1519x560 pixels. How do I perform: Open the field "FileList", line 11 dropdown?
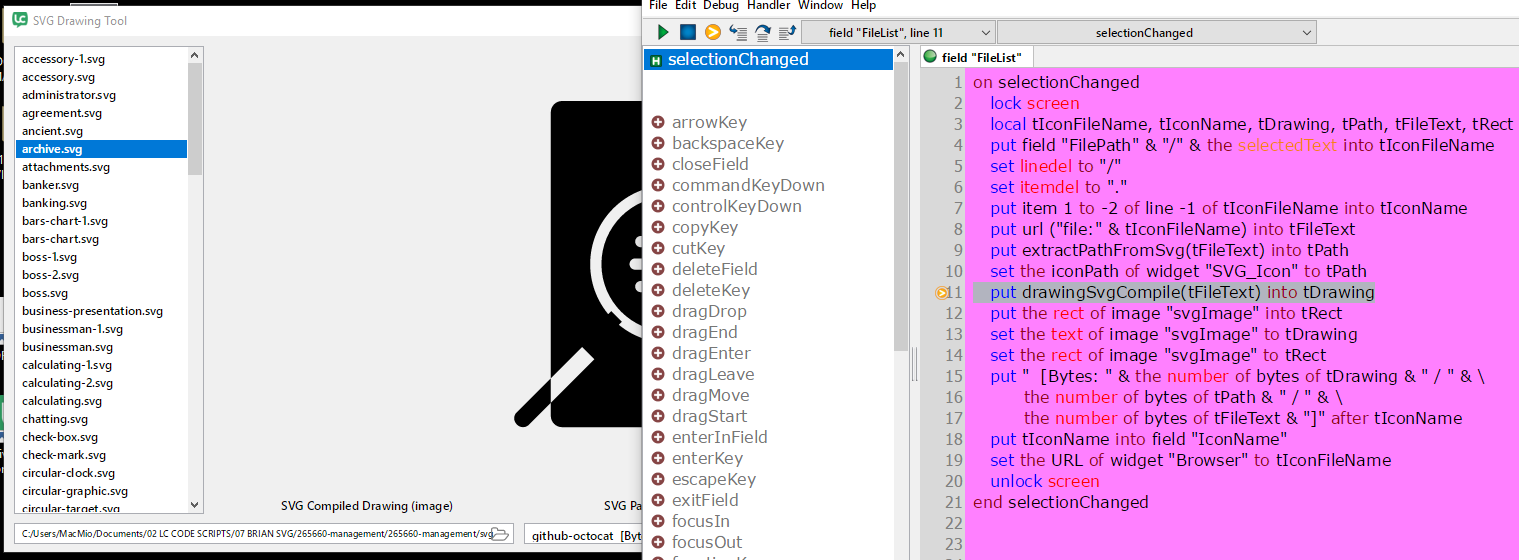(x=898, y=33)
